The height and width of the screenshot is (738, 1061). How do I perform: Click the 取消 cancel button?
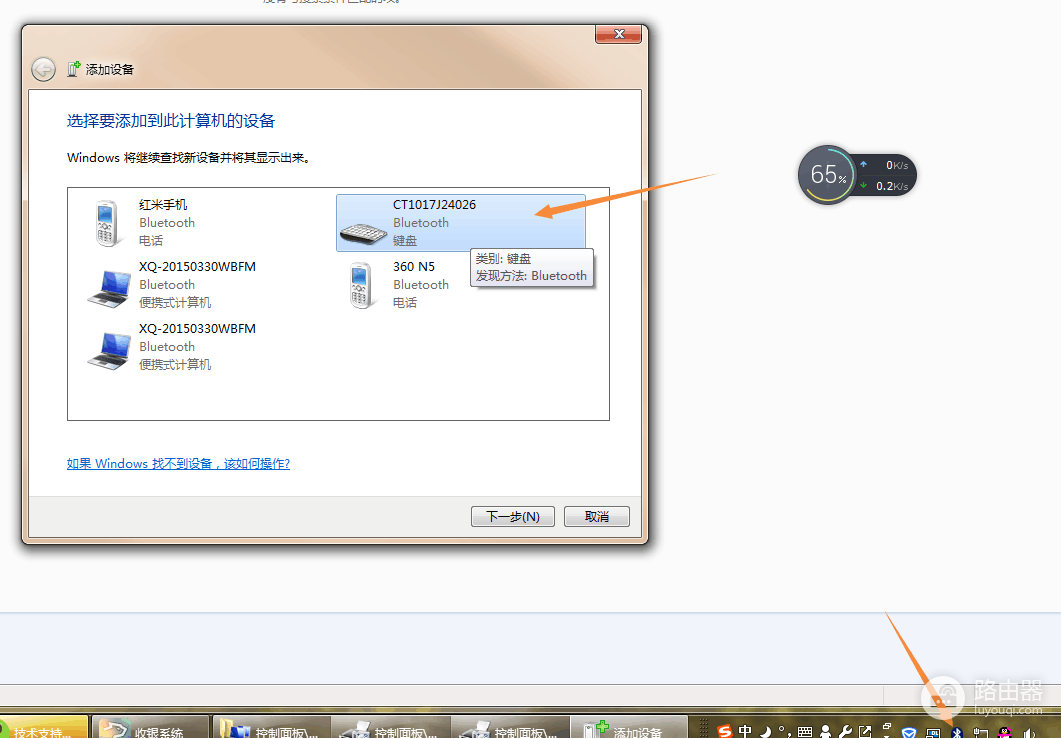(597, 516)
